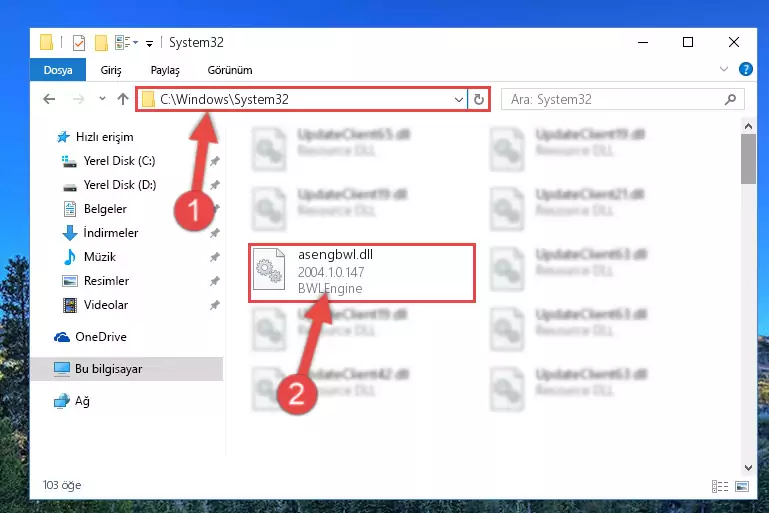Open Resimler folder in sidebar

96,281
